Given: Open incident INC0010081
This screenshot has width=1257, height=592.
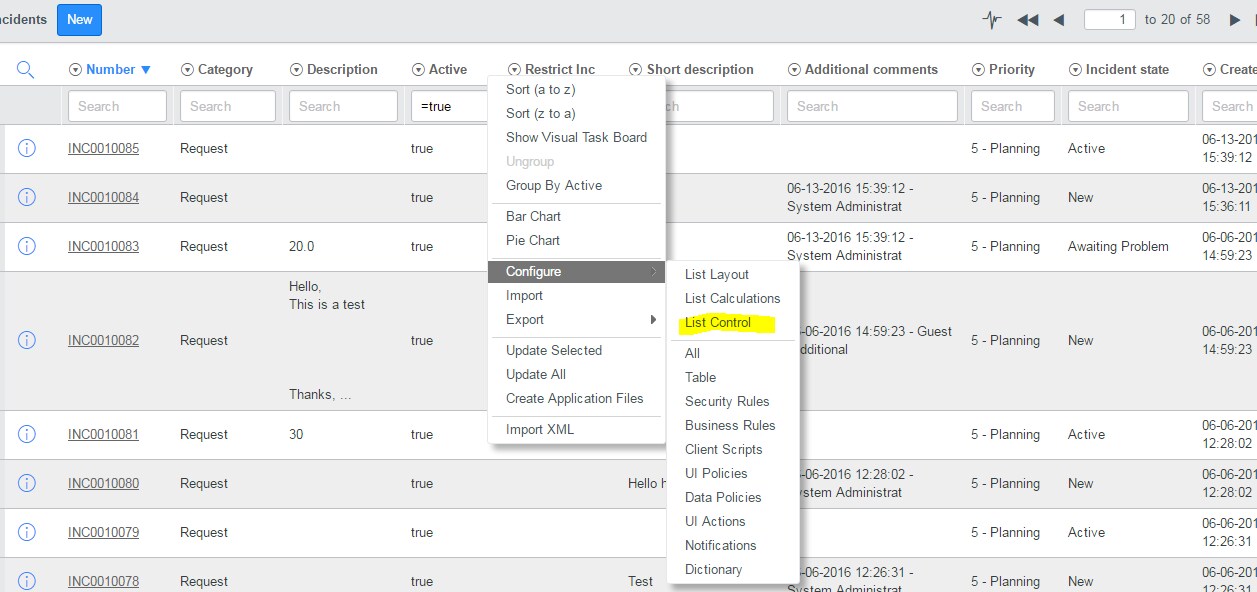Looking at the screenshot, I should tap(103, 435).
